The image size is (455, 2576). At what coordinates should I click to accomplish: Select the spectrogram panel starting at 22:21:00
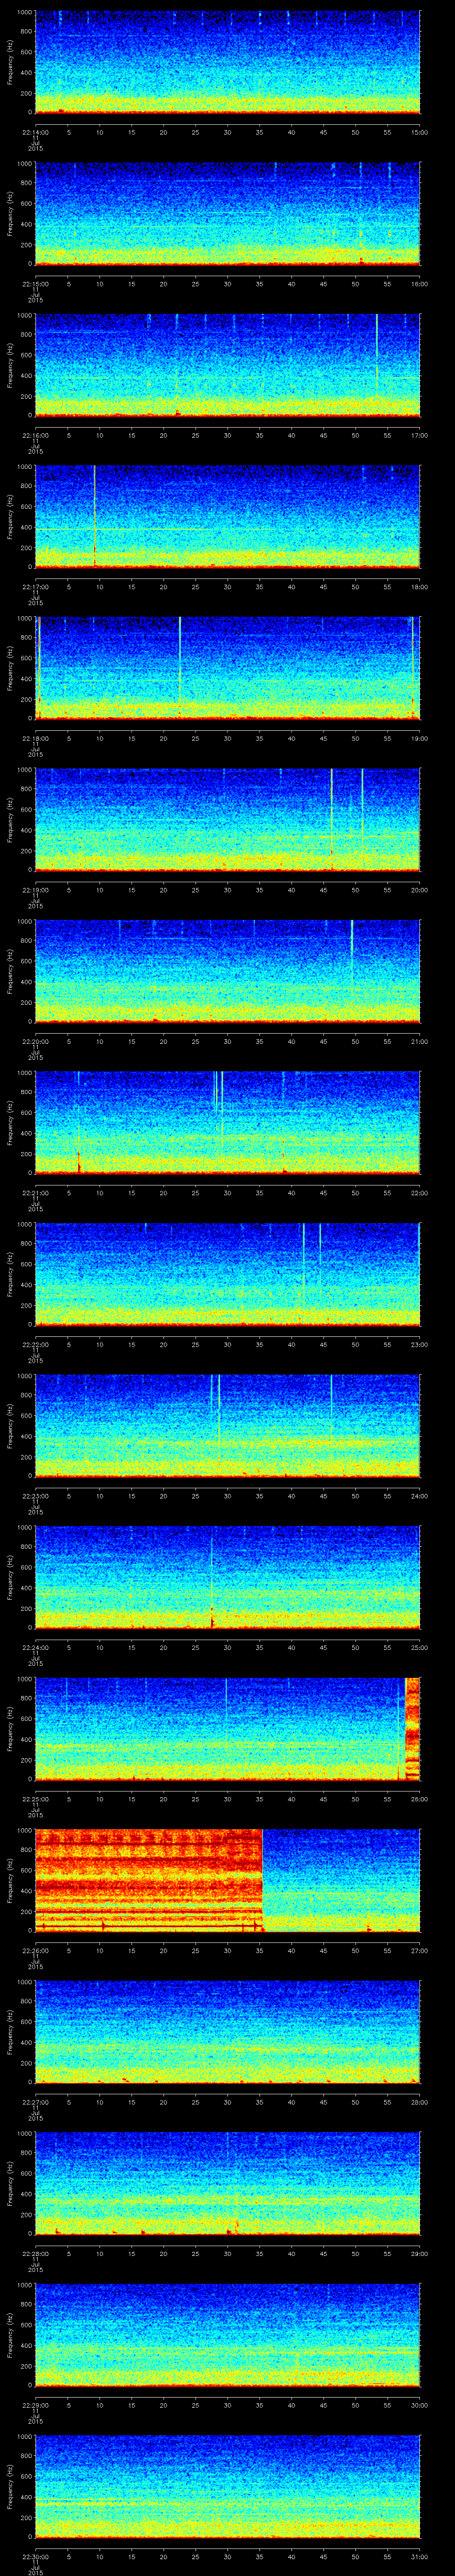(227, 1123)
